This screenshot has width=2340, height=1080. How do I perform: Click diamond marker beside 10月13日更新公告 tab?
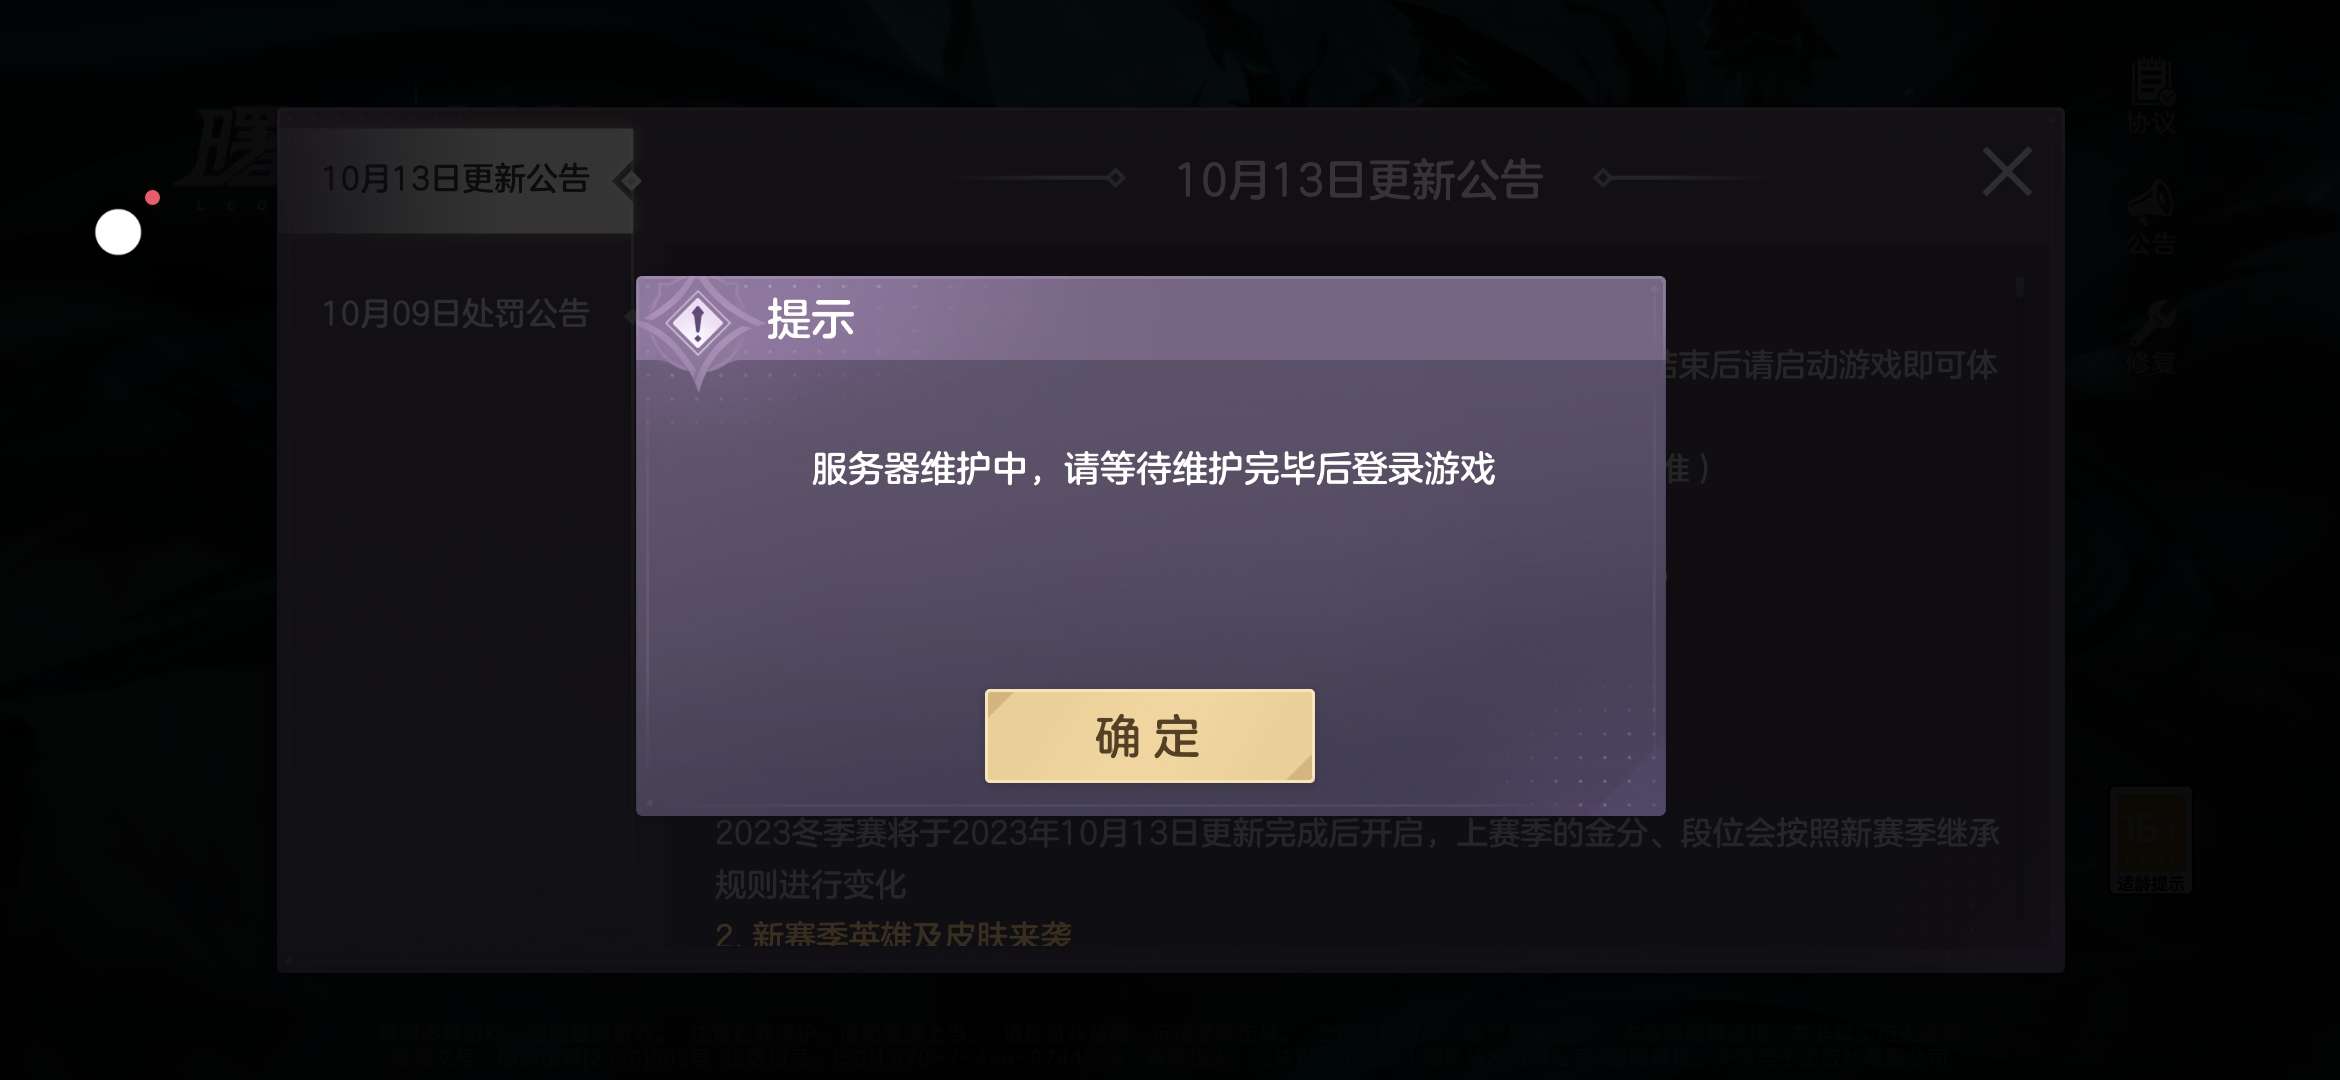pyautogui.click(x=628, y=181)
